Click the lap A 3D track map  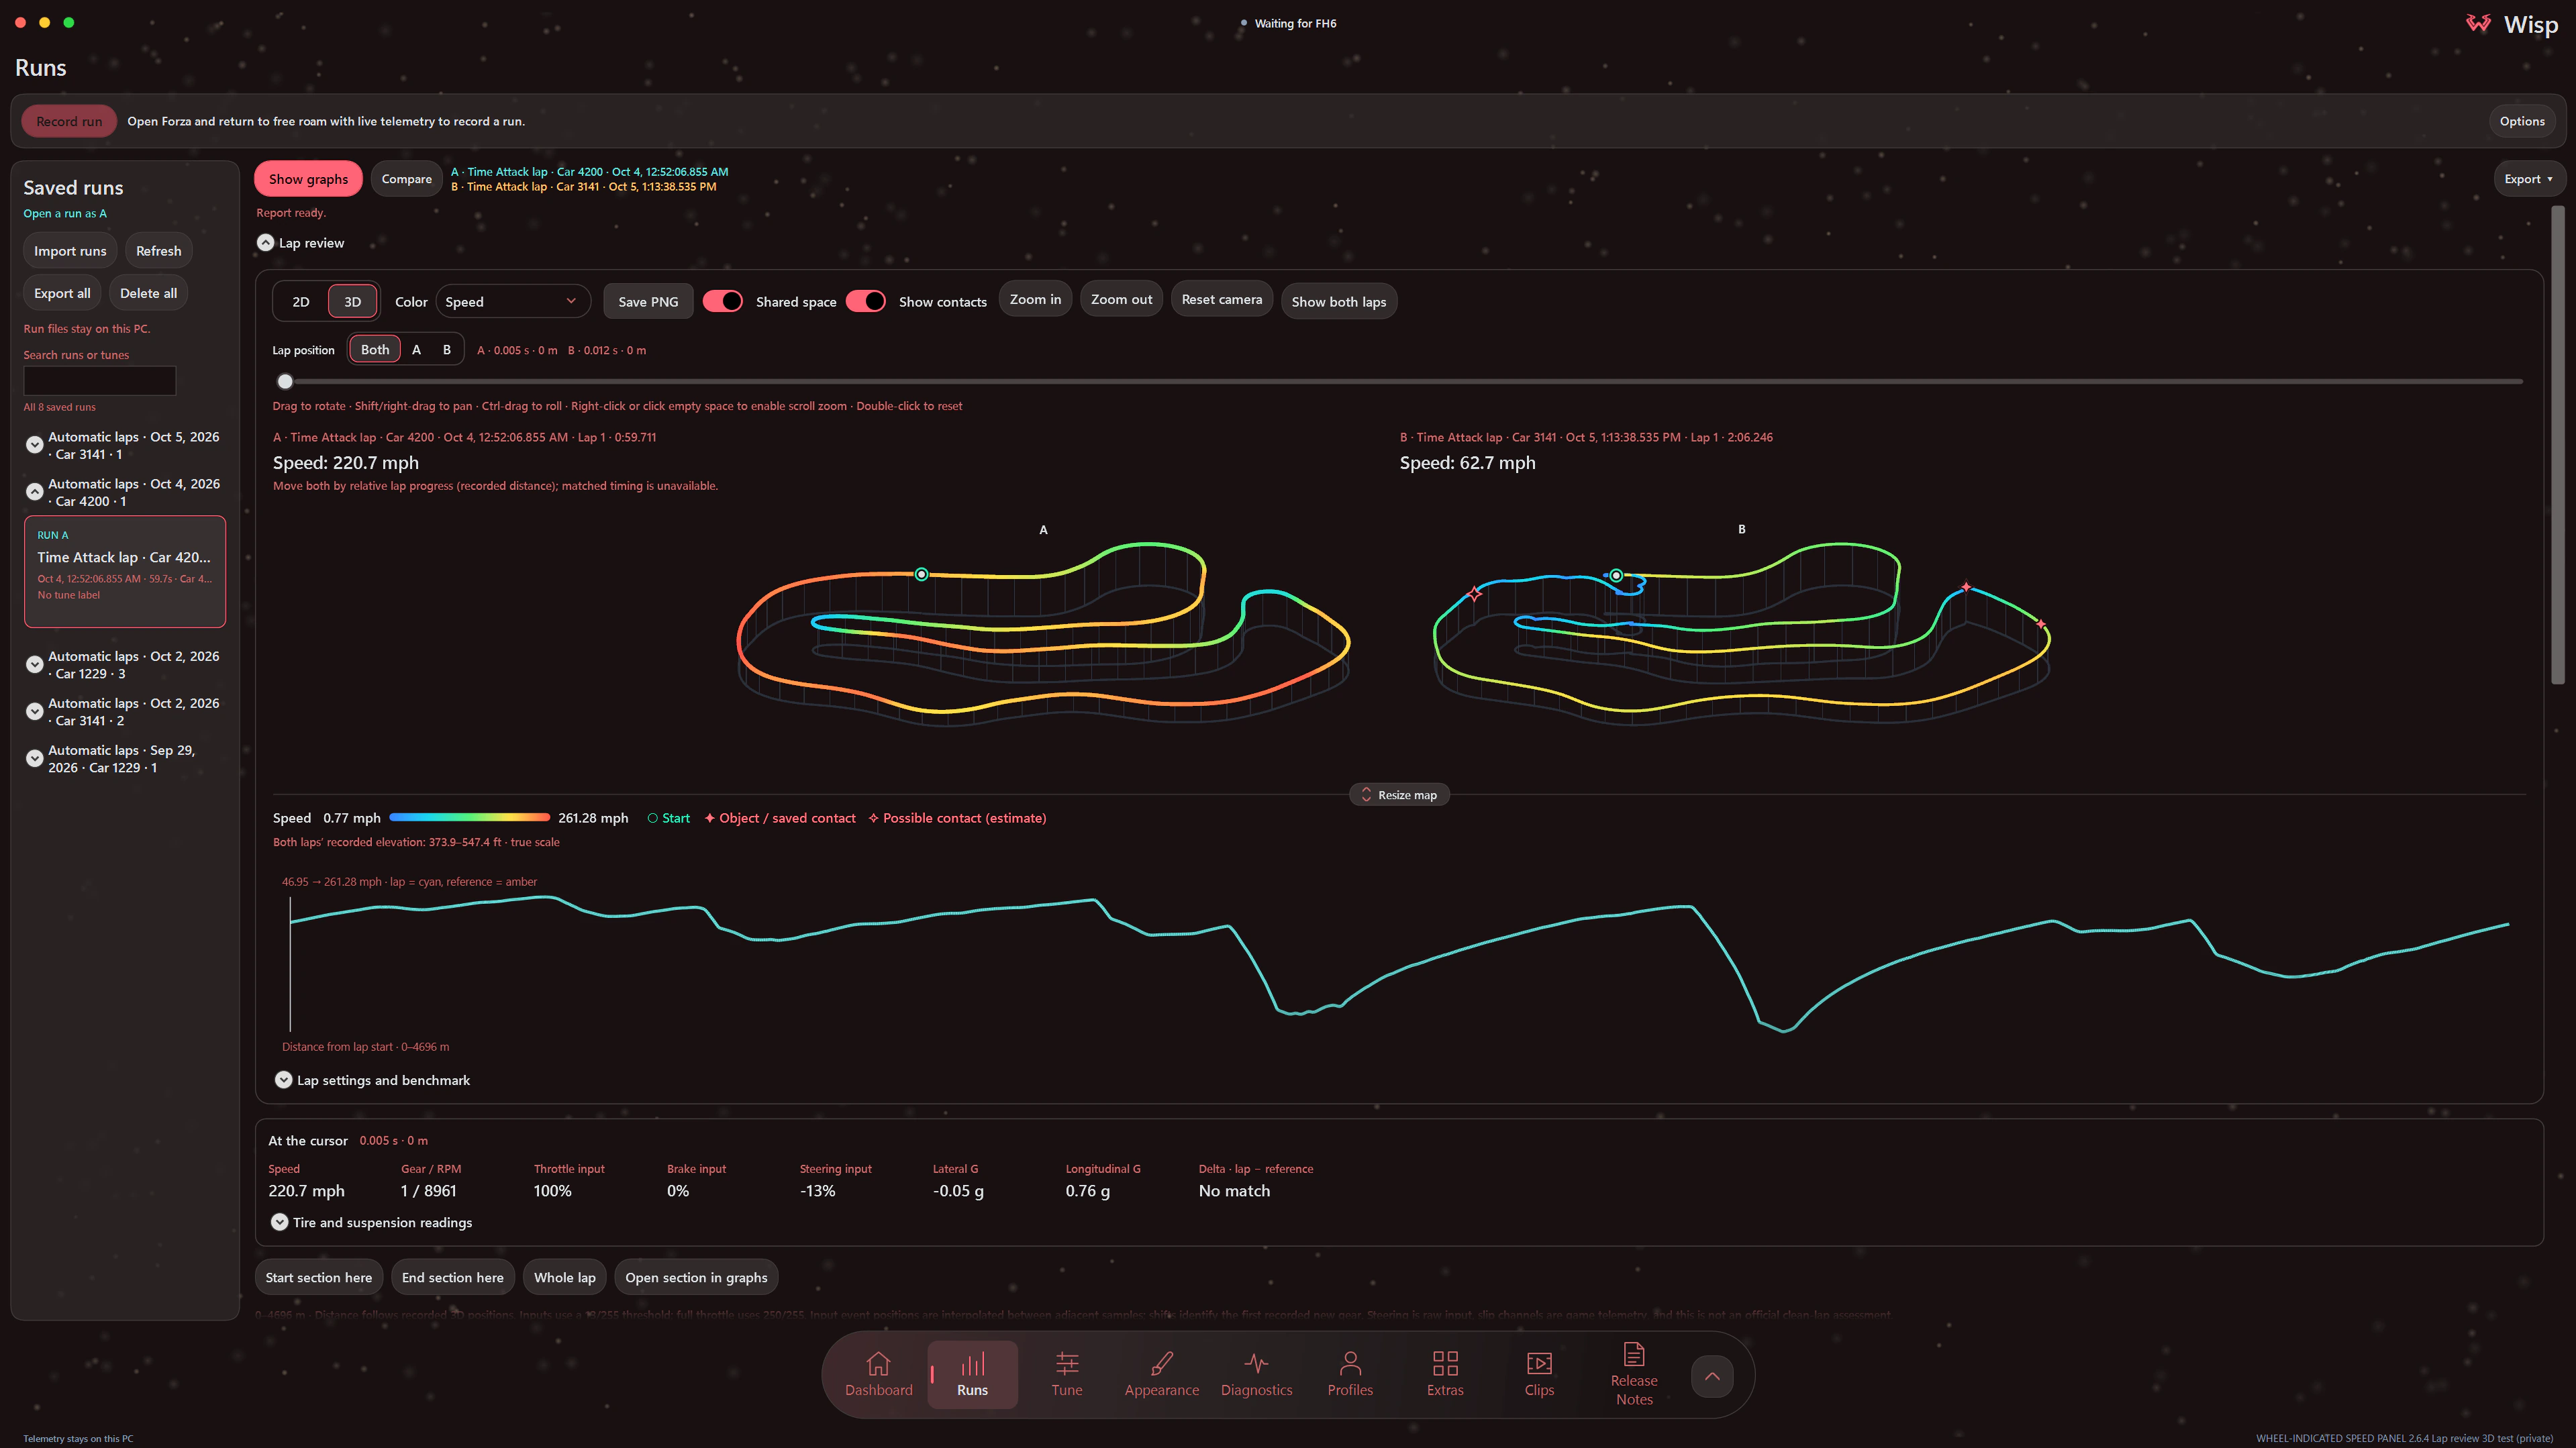(1043, 635)
